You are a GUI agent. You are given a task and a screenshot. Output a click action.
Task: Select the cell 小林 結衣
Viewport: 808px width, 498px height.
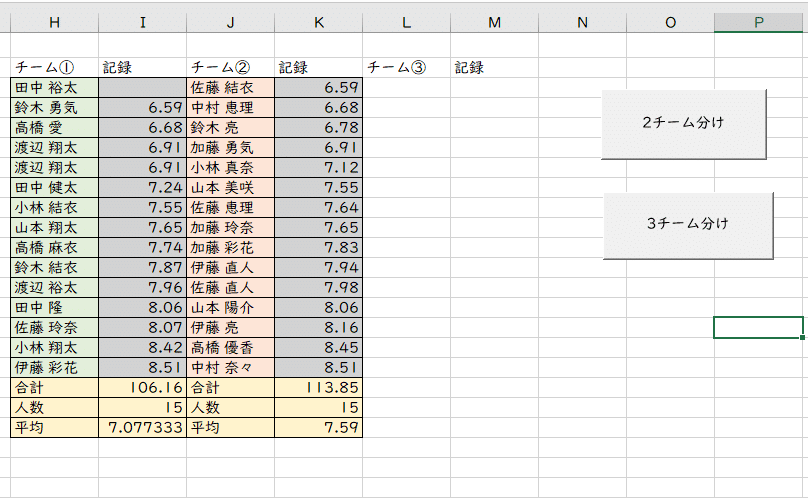(x=54, y=208)
